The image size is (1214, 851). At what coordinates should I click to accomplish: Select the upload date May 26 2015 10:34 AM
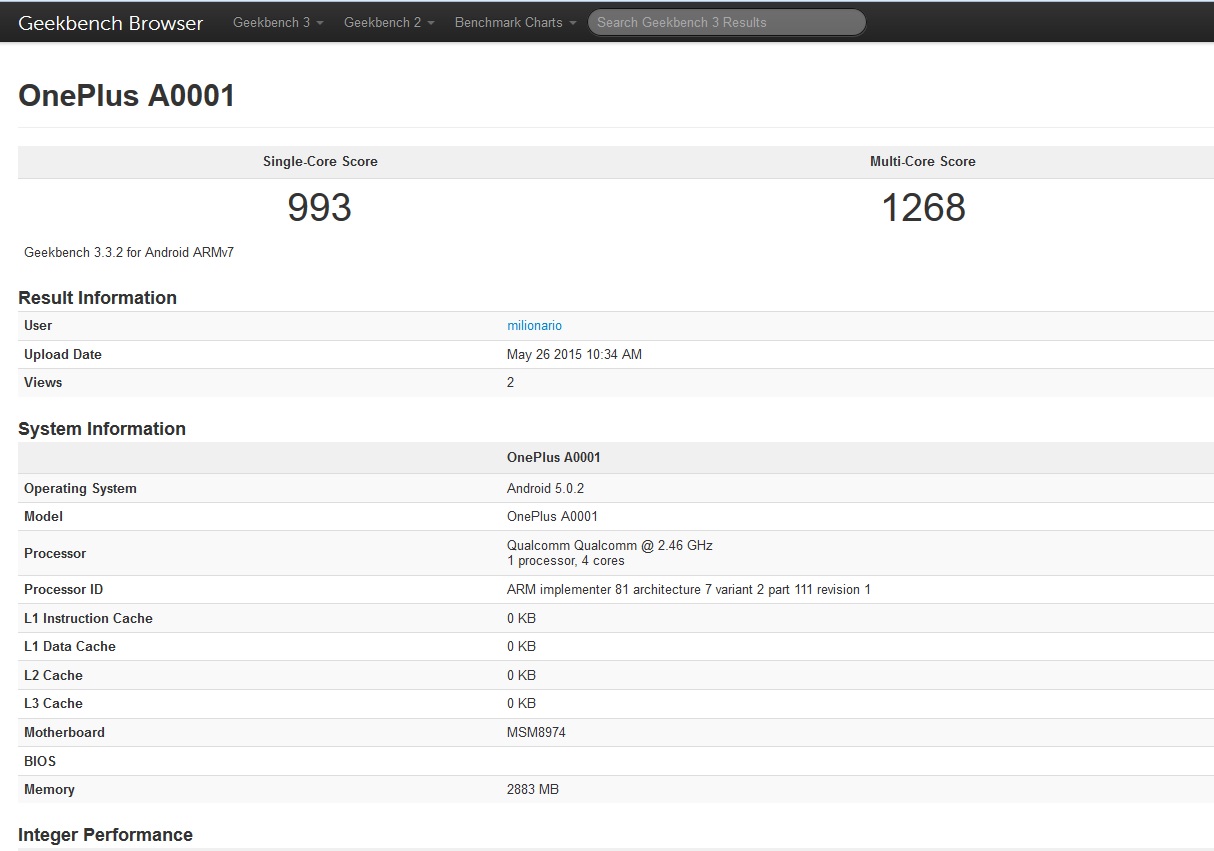[574, 355]
